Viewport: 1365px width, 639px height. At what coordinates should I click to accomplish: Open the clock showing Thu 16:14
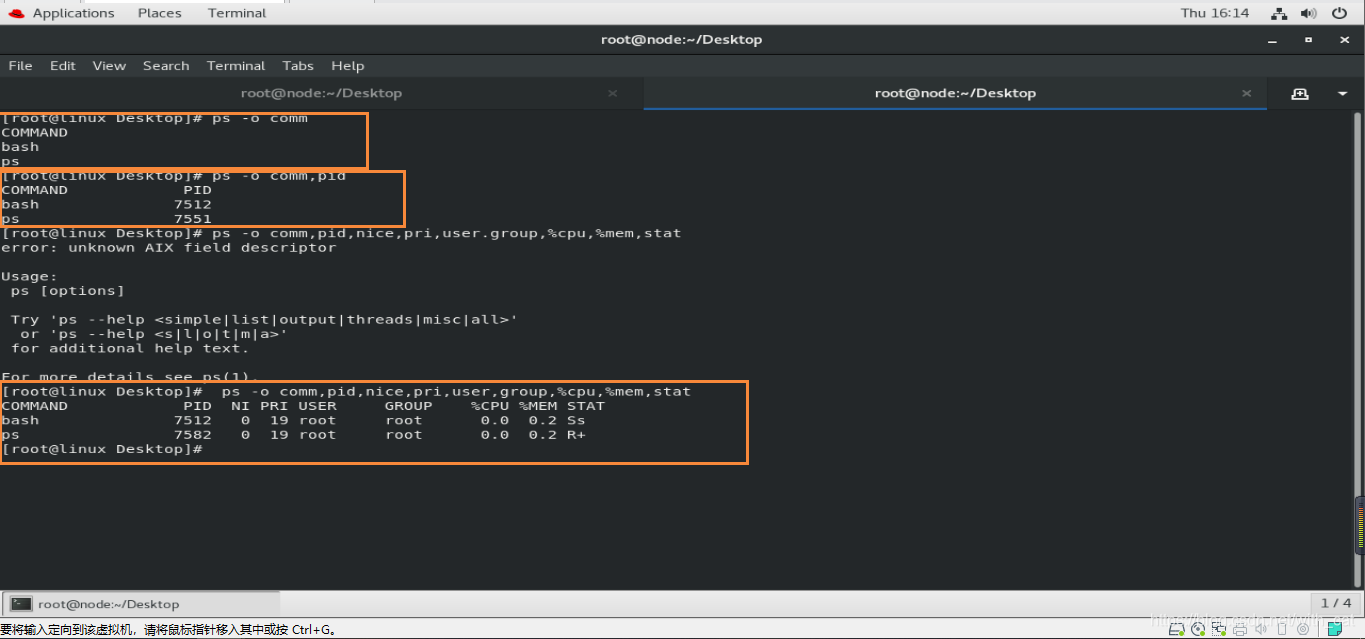point(1215,13)
